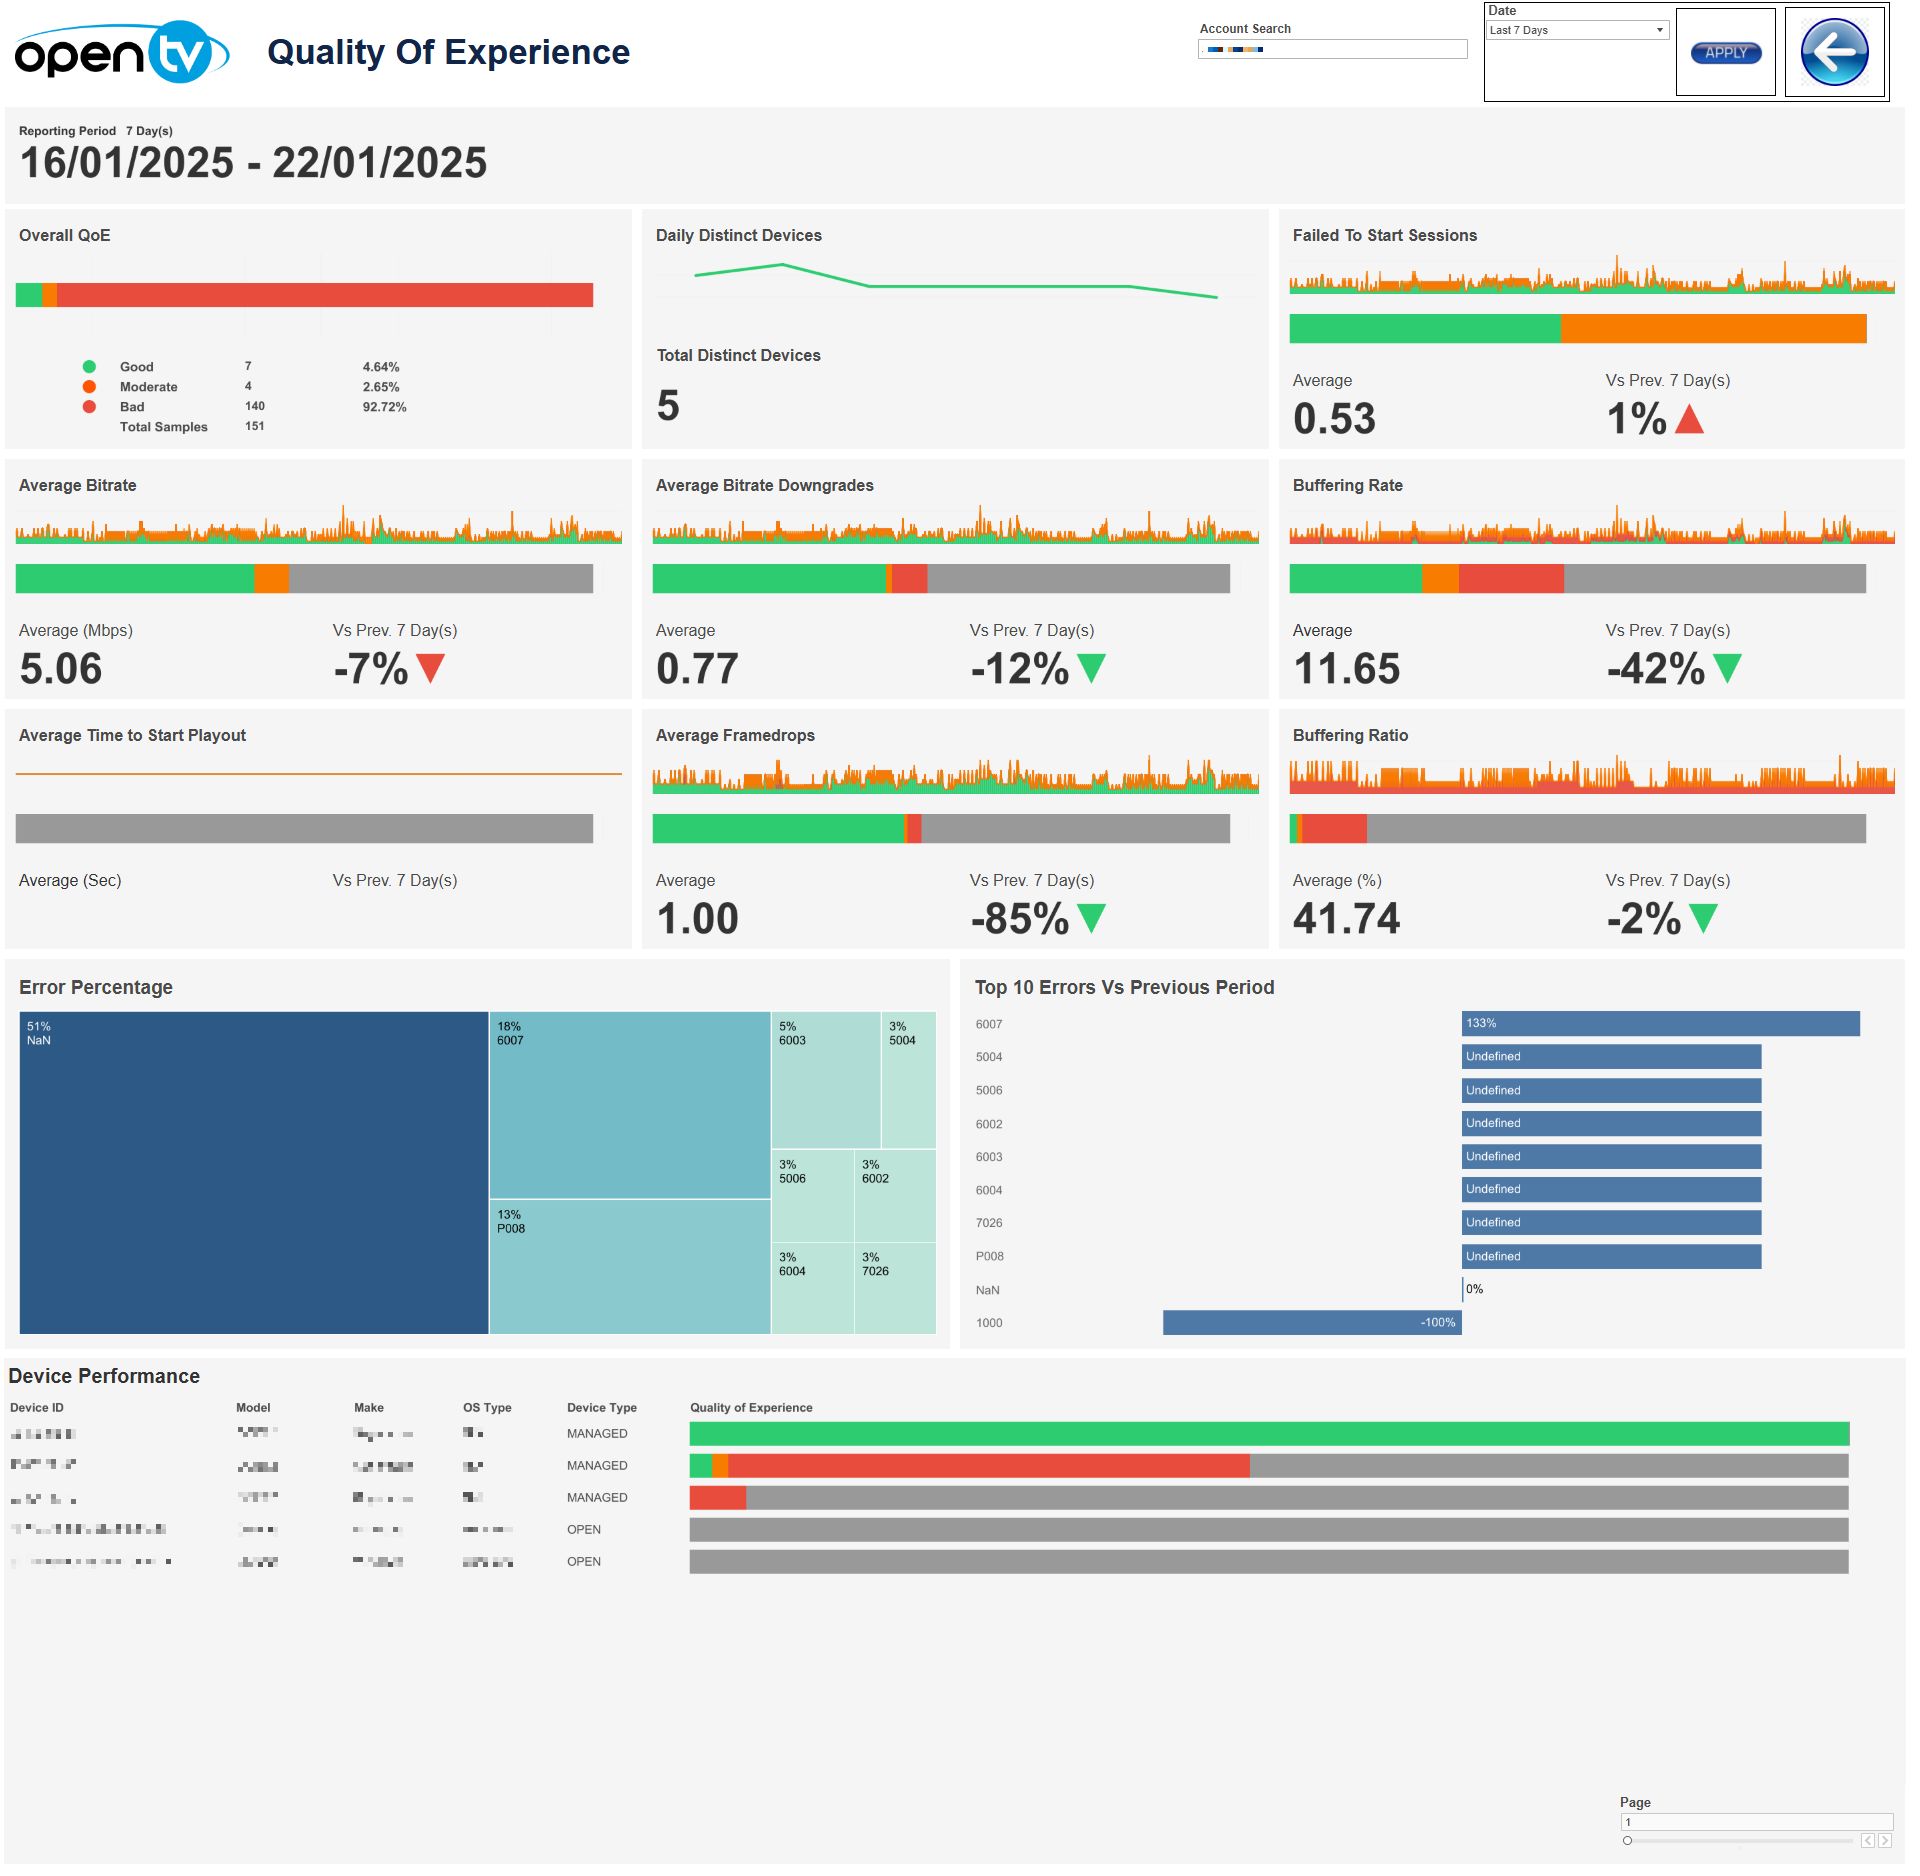Click next page arrow in Page control
Screen dimensions: 1920x1876
[x=1885, y=1840]
